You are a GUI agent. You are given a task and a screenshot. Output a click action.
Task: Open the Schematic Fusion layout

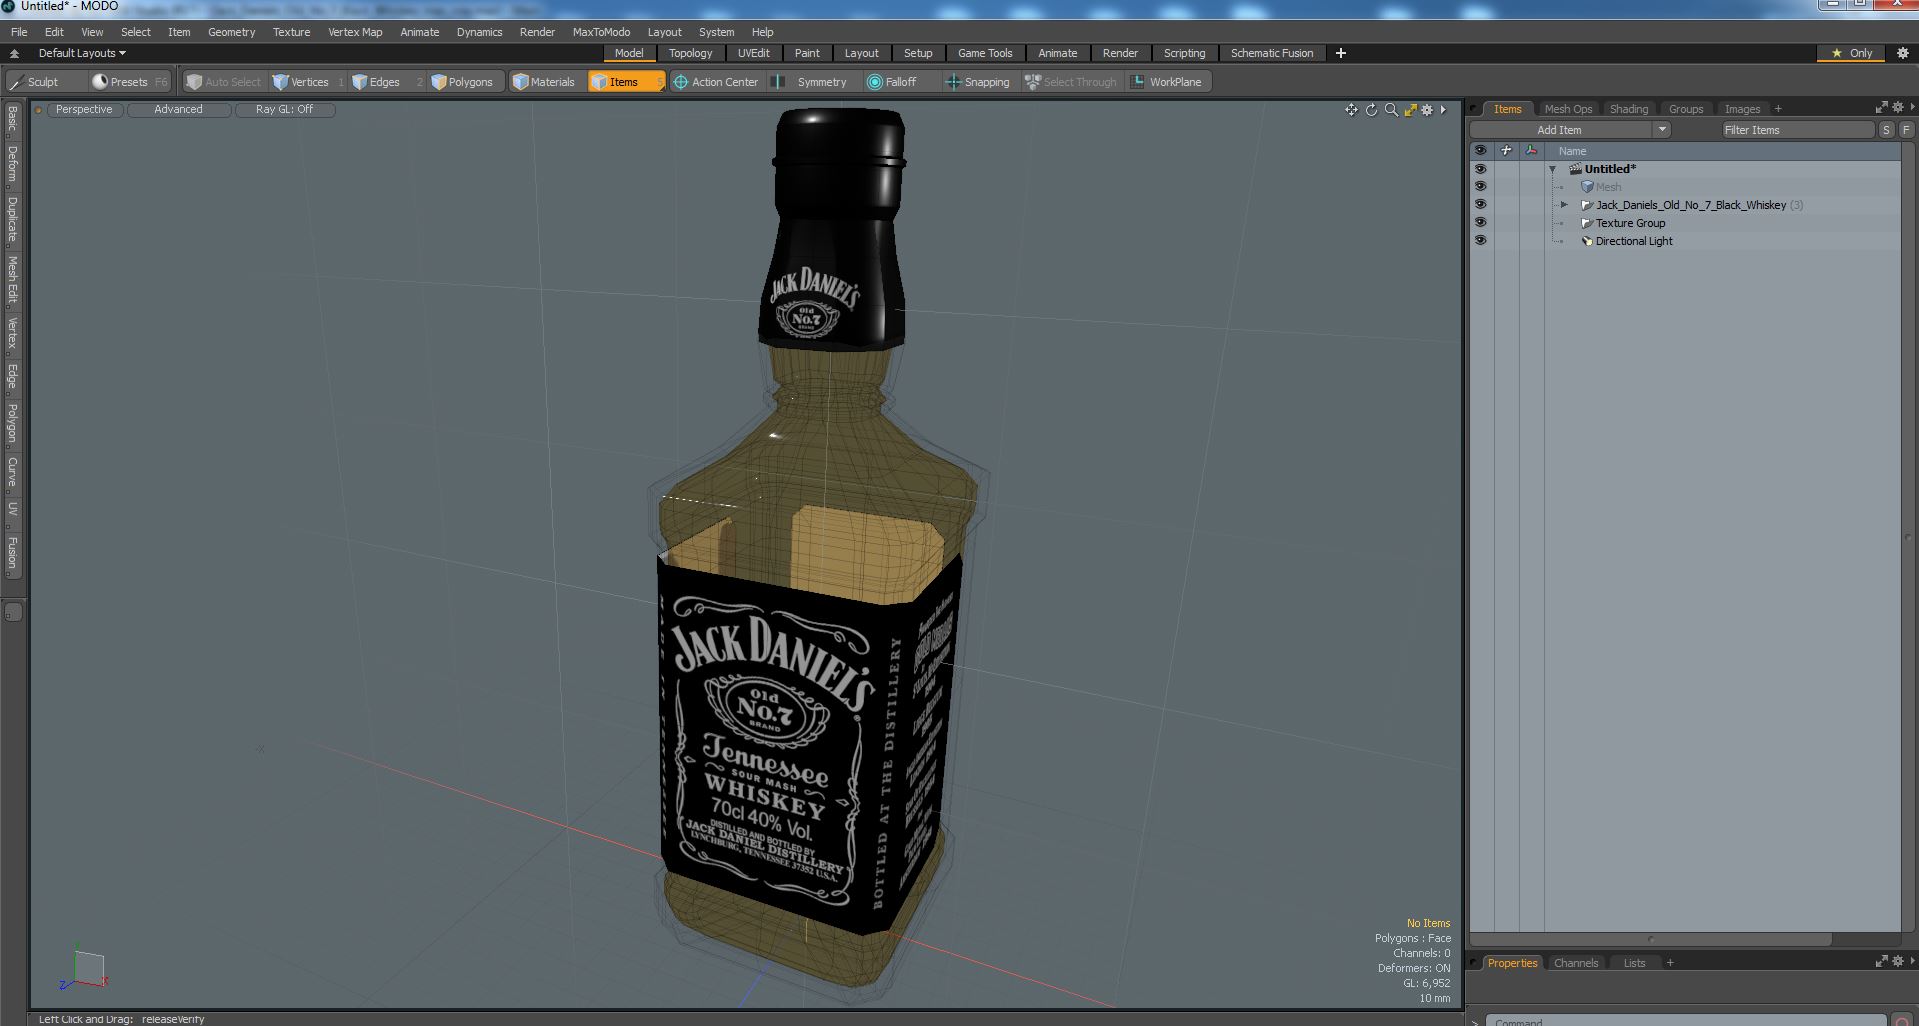click(x=1272, y=53)
